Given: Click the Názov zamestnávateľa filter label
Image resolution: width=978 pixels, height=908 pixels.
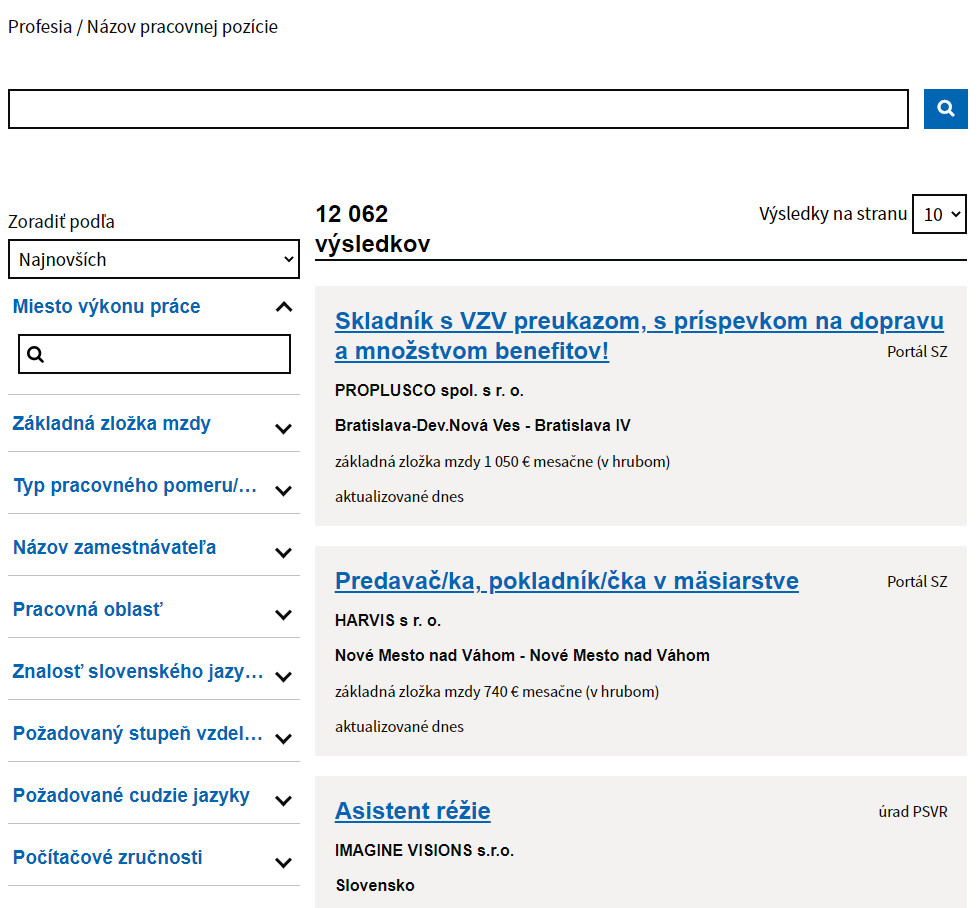Looking at the screenshot, I should click(115, 547).
